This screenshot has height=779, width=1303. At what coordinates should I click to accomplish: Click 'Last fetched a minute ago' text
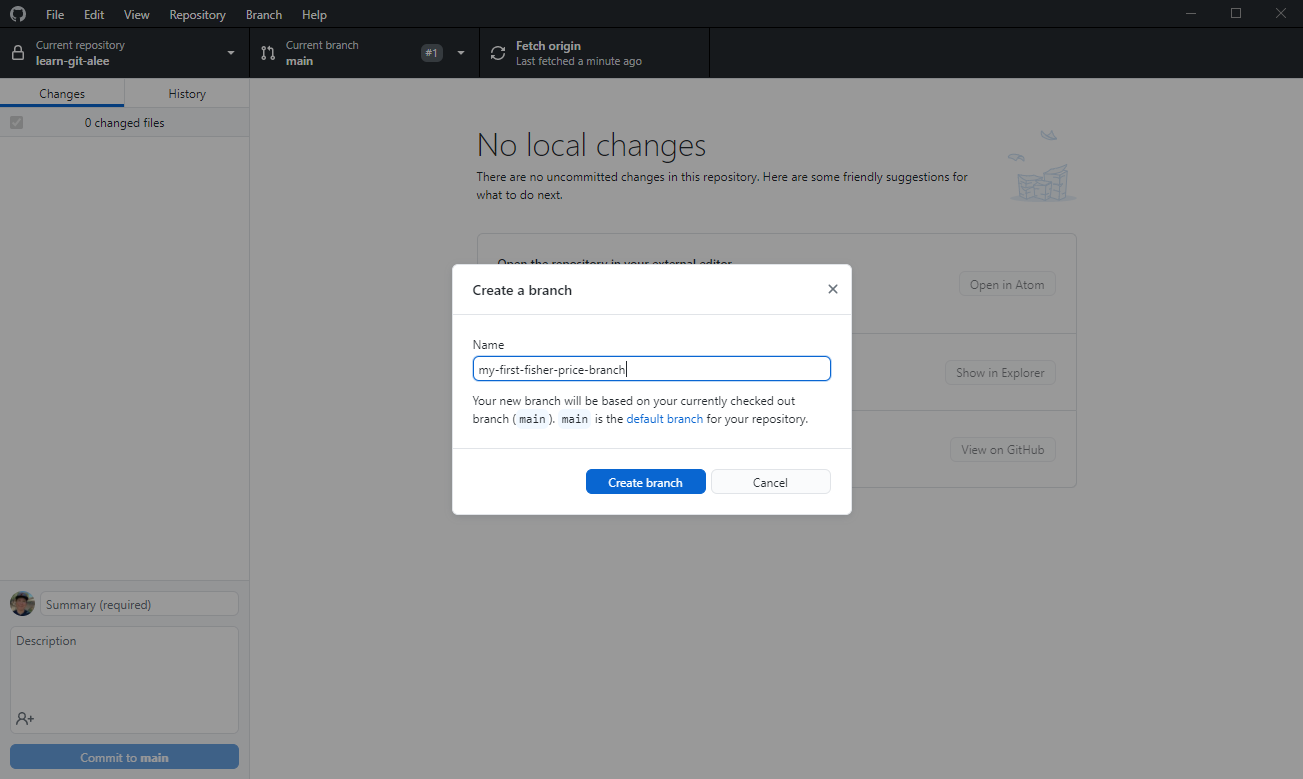pos(579,61)
